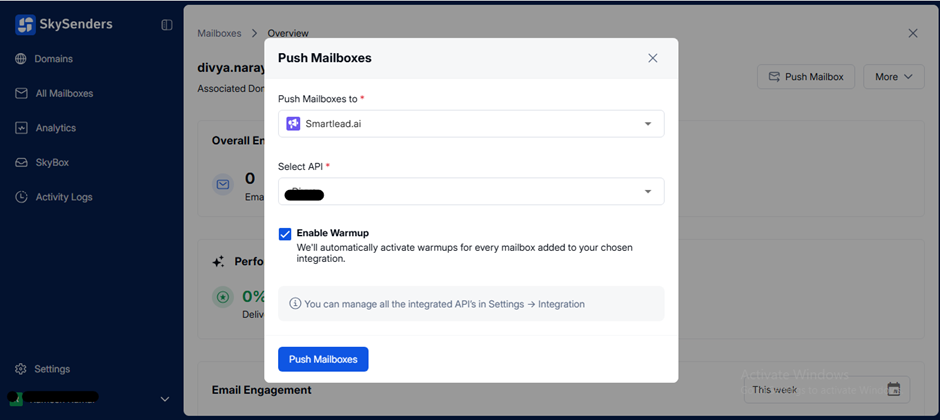Click the blue Push Mailboxes button
This screenshot has width=940, height=420.
[323, 359]
